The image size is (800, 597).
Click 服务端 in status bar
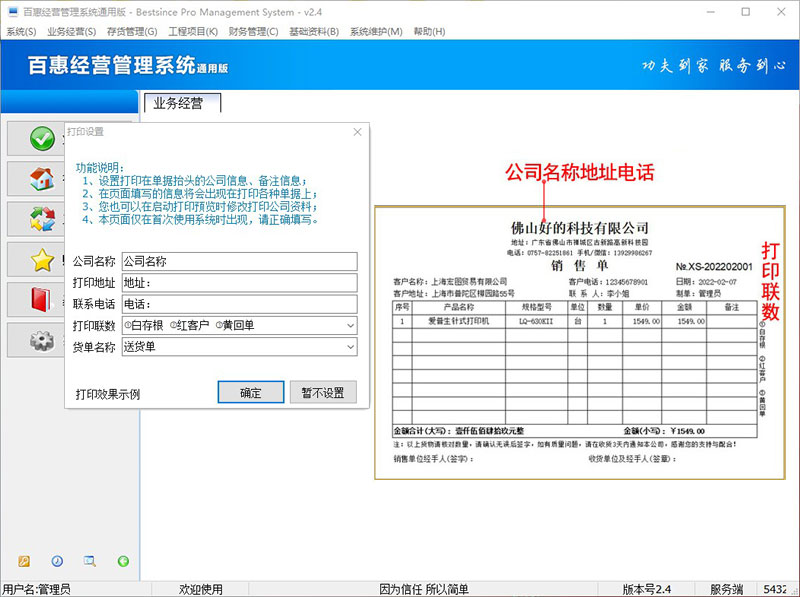727,589
